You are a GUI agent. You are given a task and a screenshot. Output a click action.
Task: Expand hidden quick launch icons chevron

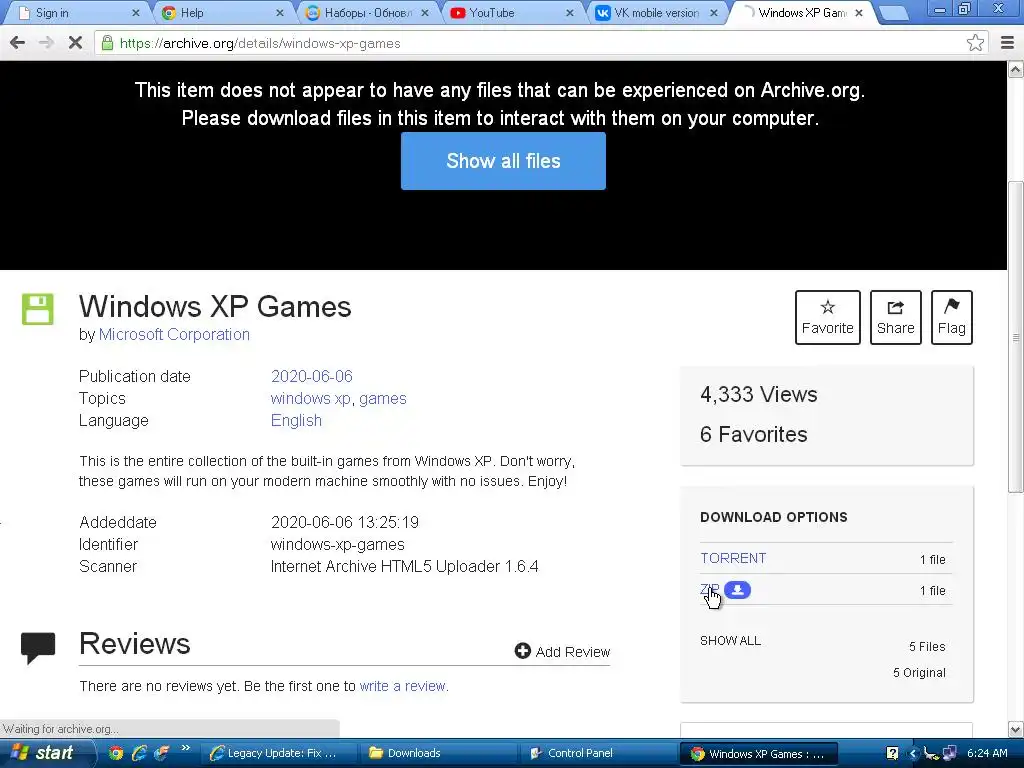185,748
